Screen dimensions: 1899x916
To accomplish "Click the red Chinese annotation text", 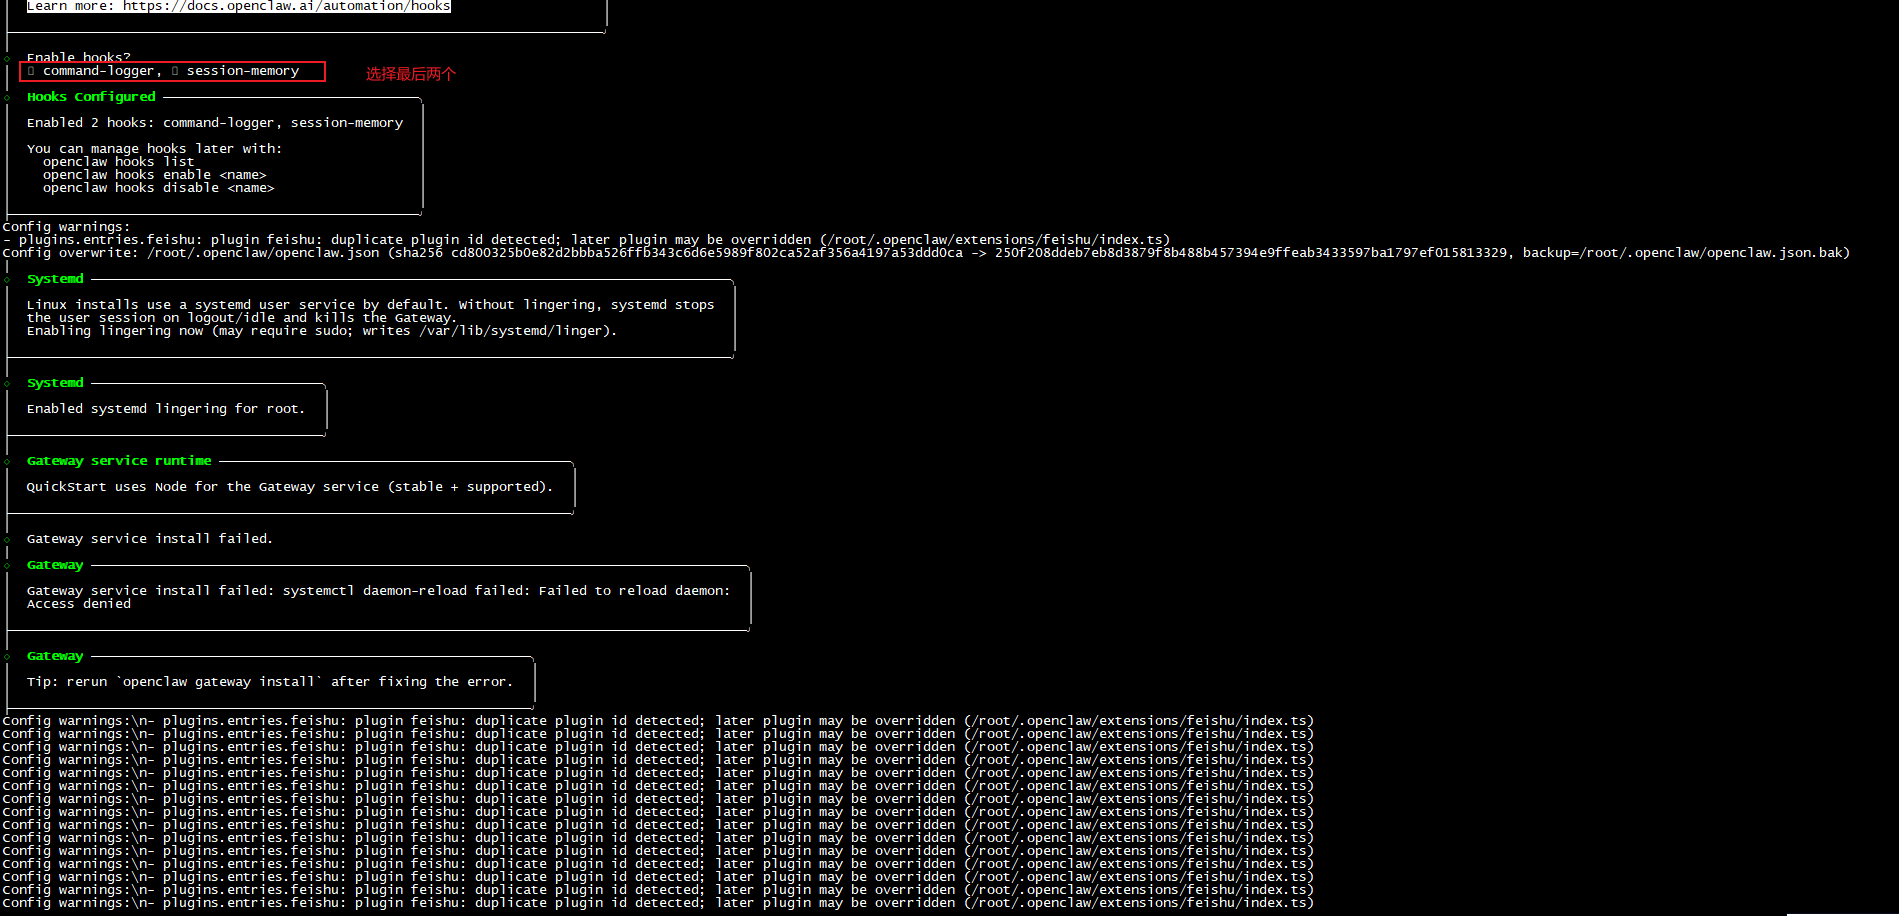I will click(410, 74).
